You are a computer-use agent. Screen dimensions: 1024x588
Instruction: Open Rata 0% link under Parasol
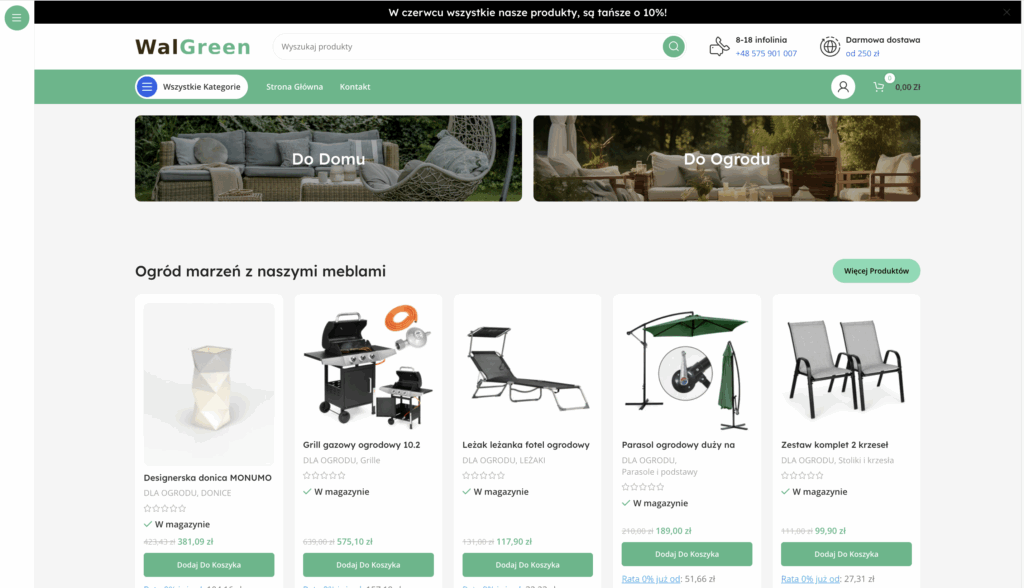[651, 579]
